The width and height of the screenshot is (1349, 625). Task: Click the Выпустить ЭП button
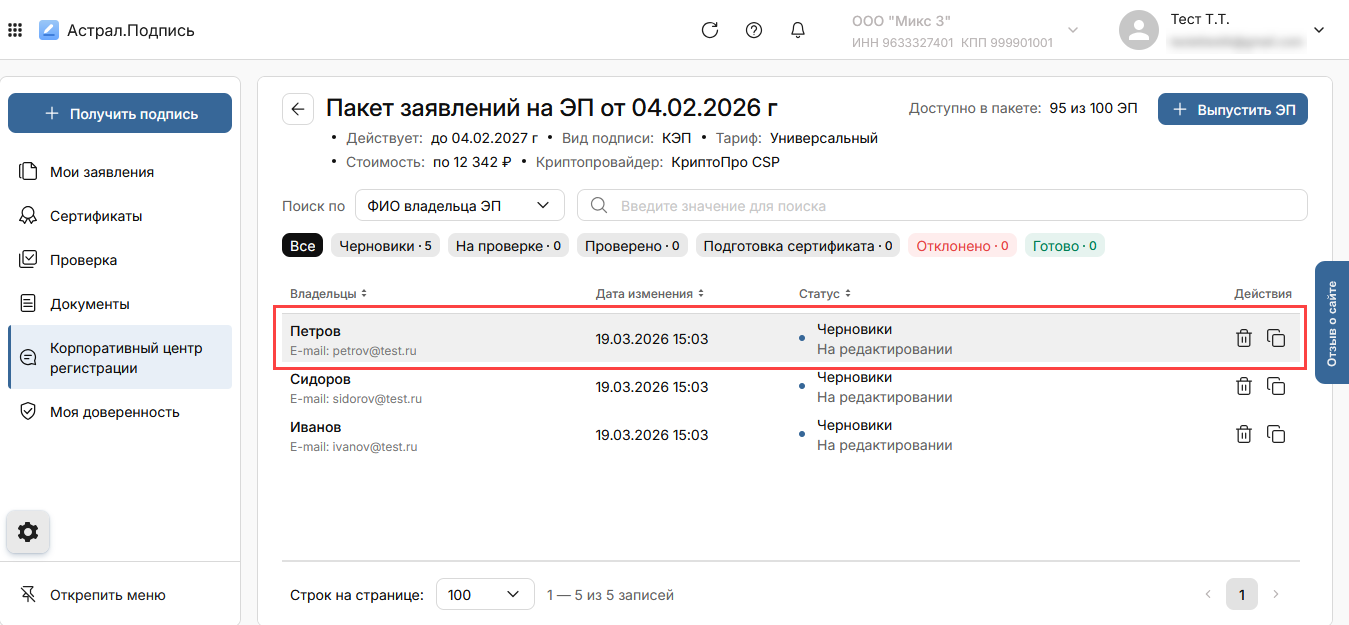pyautogui.click(x=1232, y=110)
